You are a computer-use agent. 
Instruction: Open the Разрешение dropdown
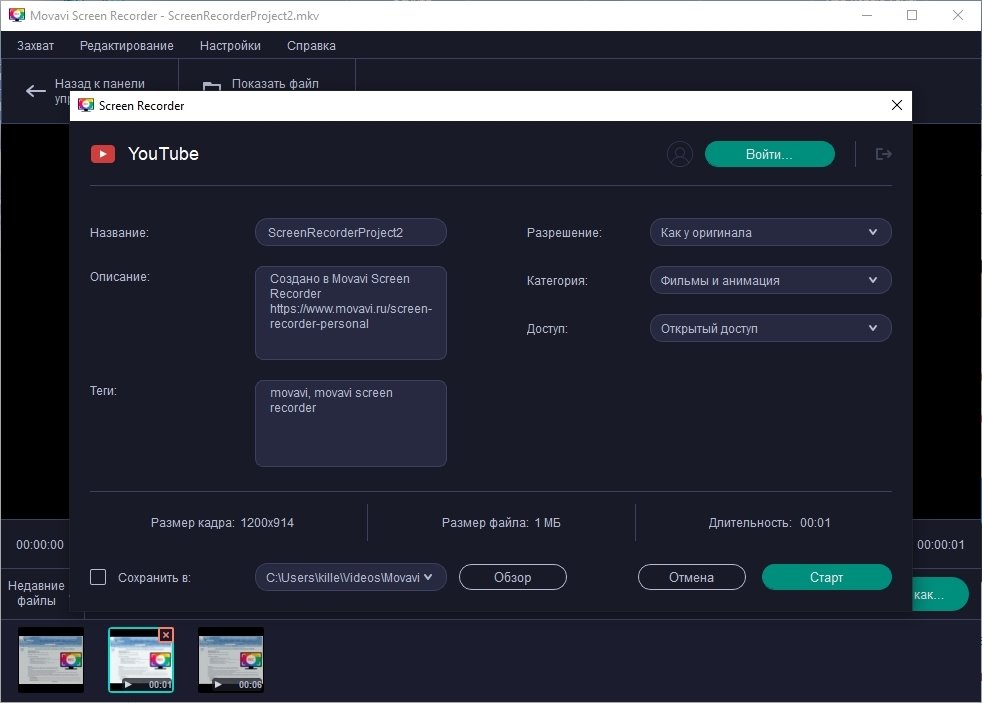769,233
